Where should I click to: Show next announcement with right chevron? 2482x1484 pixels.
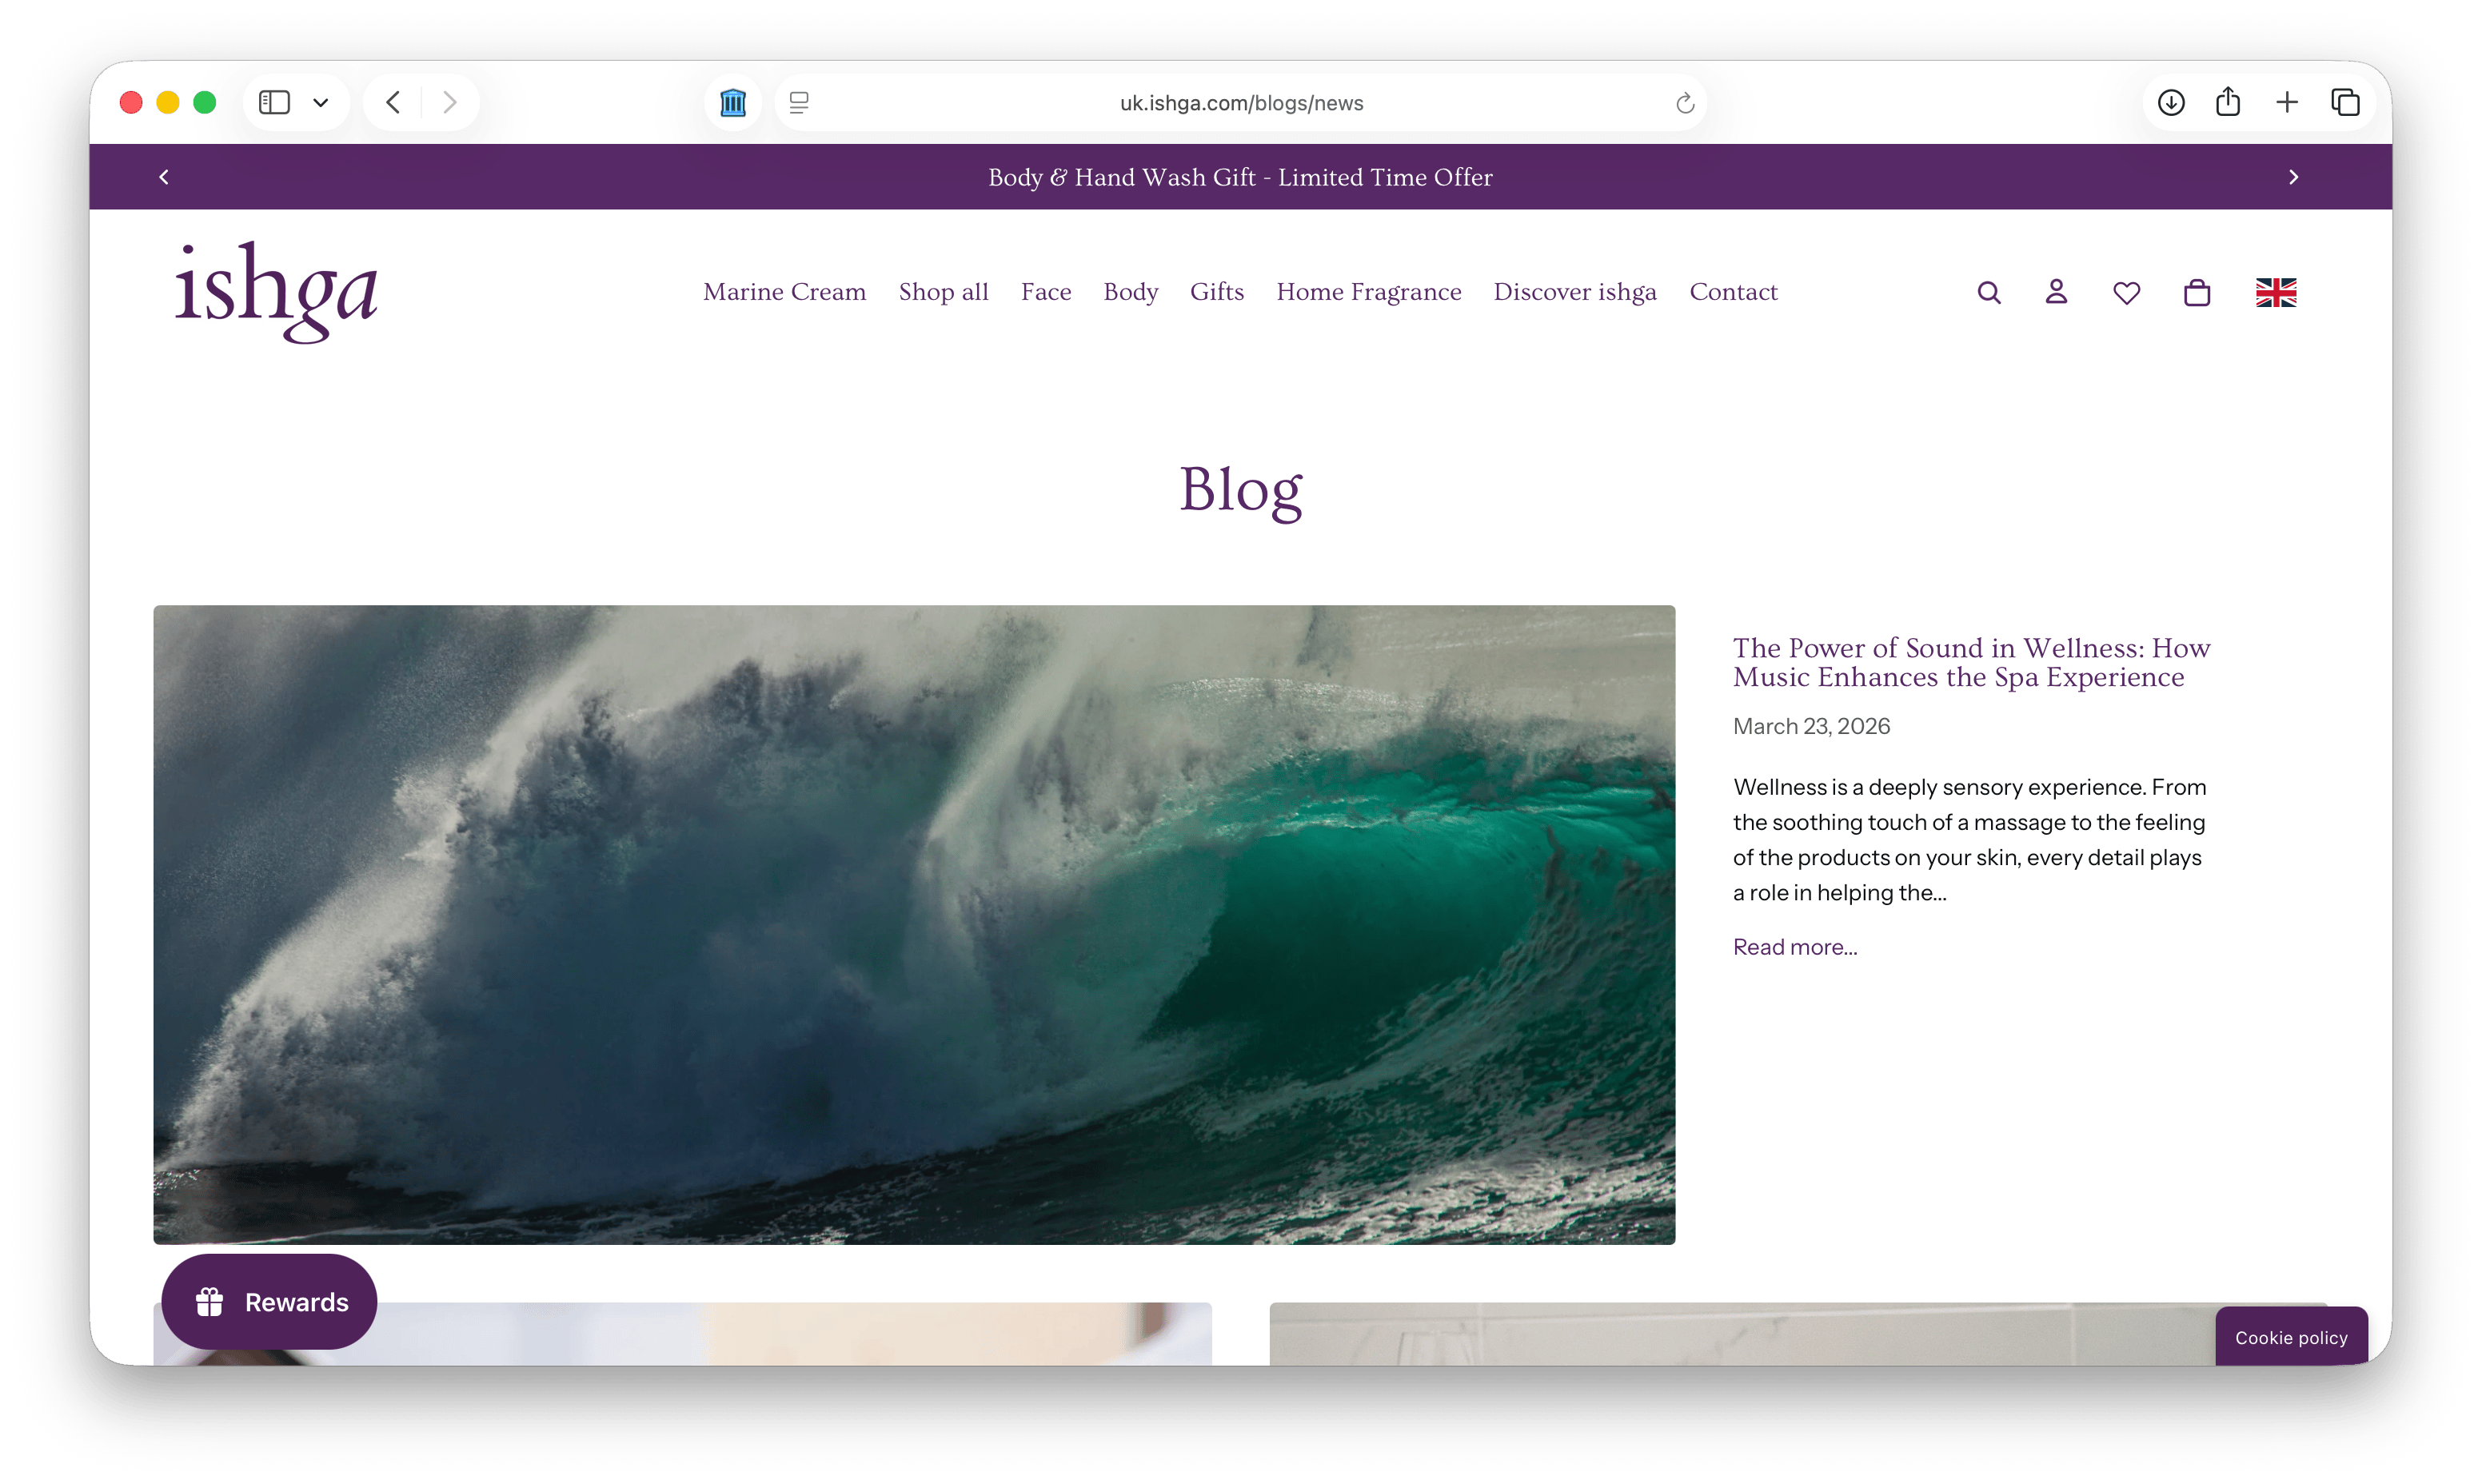[x=2293, y=177]
